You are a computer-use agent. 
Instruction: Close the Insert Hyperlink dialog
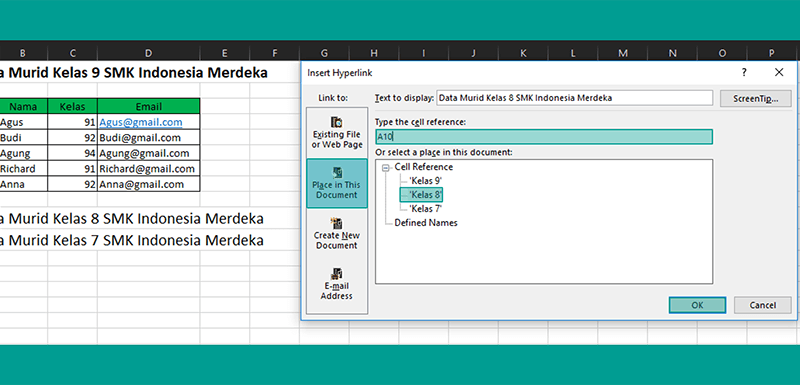(x=779, y=73)
